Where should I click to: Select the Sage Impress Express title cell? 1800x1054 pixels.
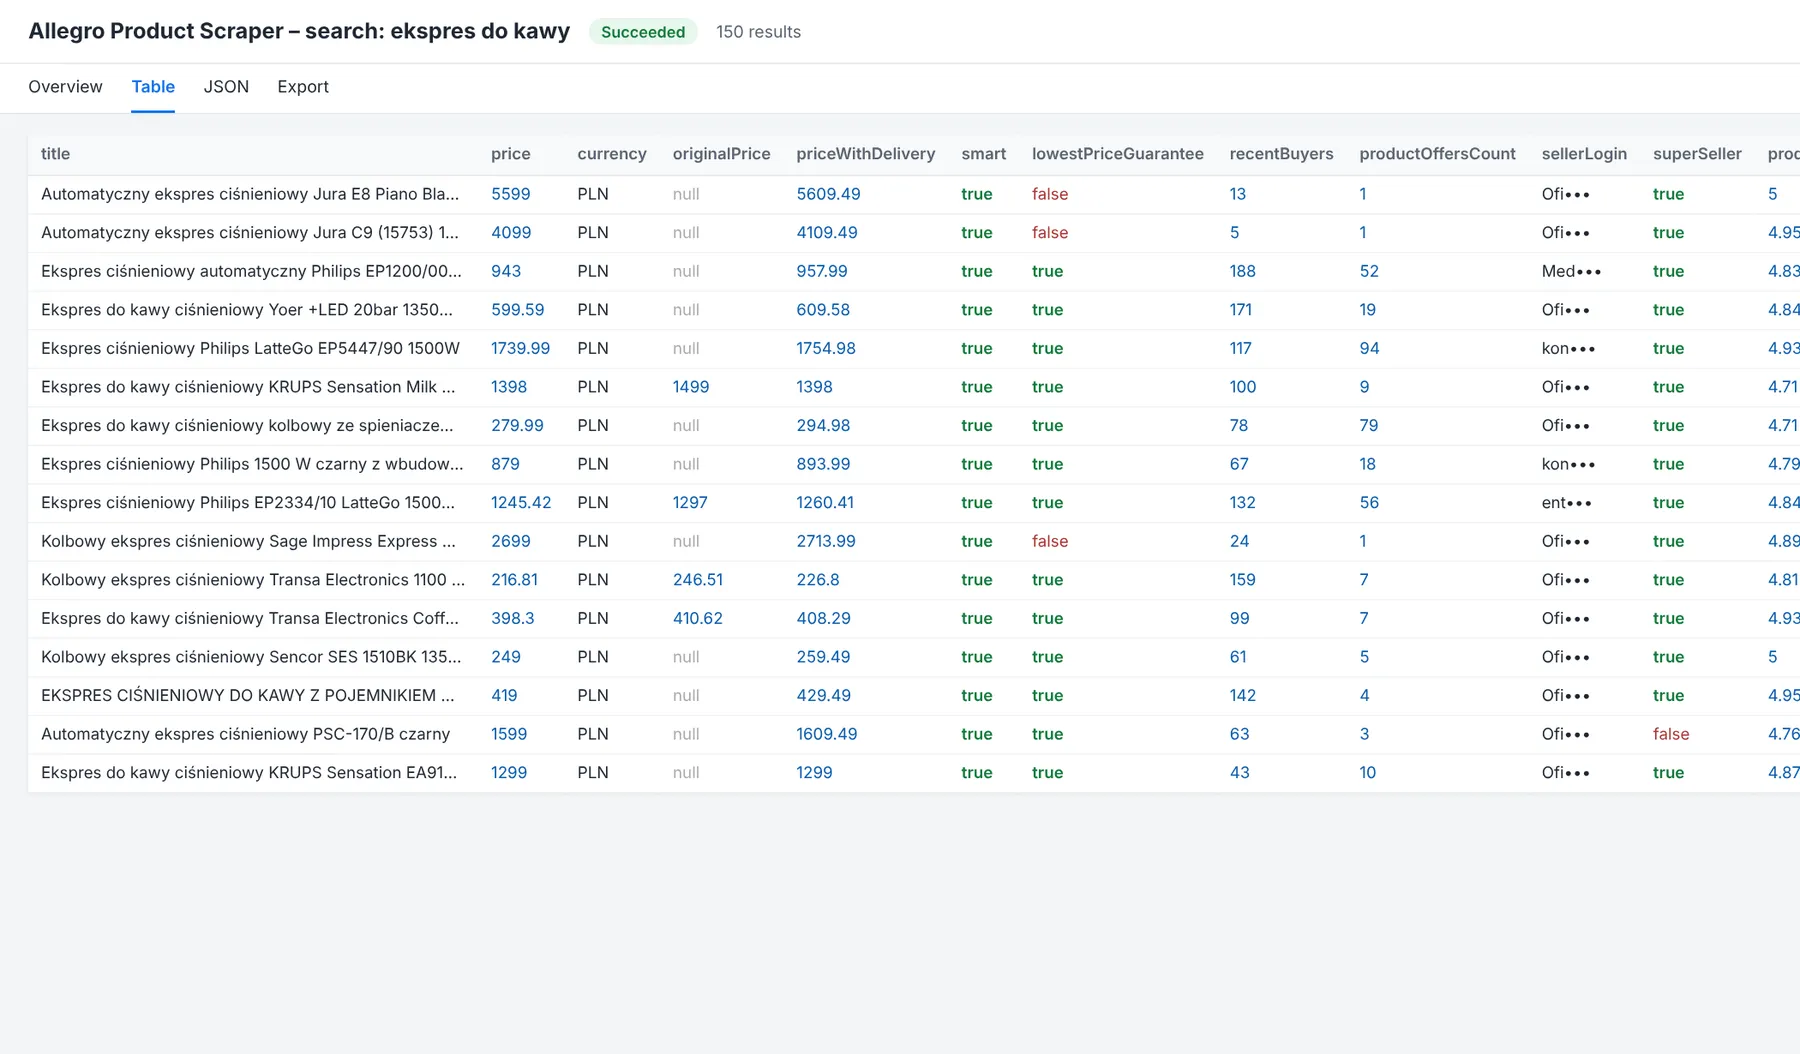(x=248, y=541)
